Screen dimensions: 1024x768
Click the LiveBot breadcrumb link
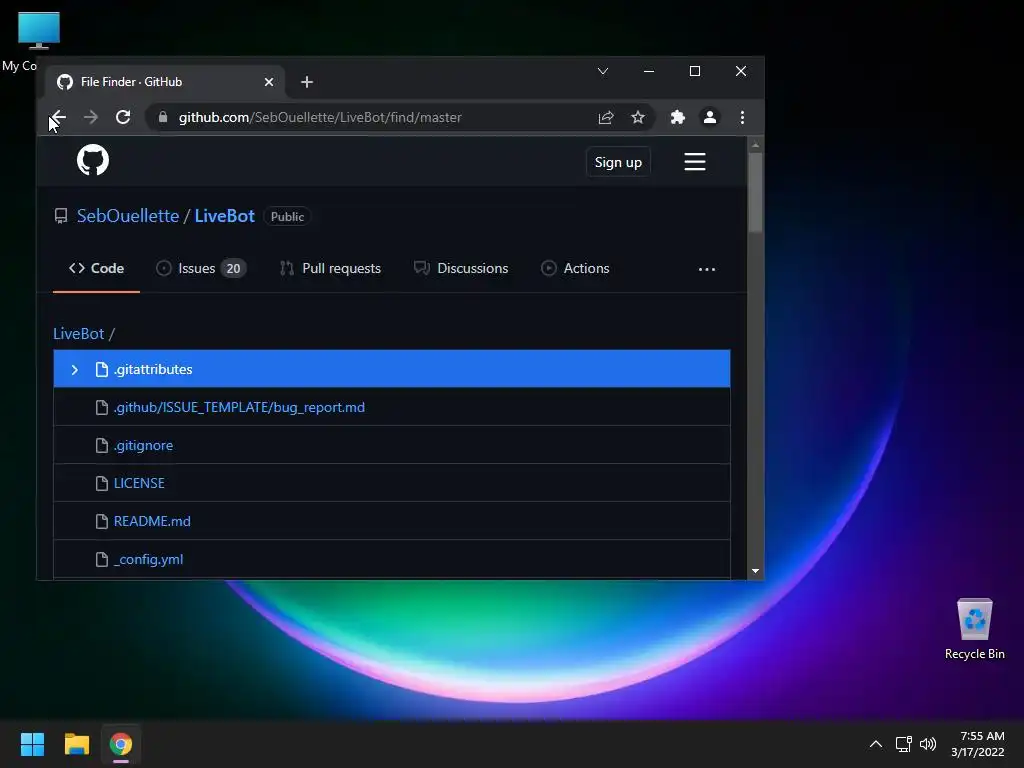coord(78,334)
